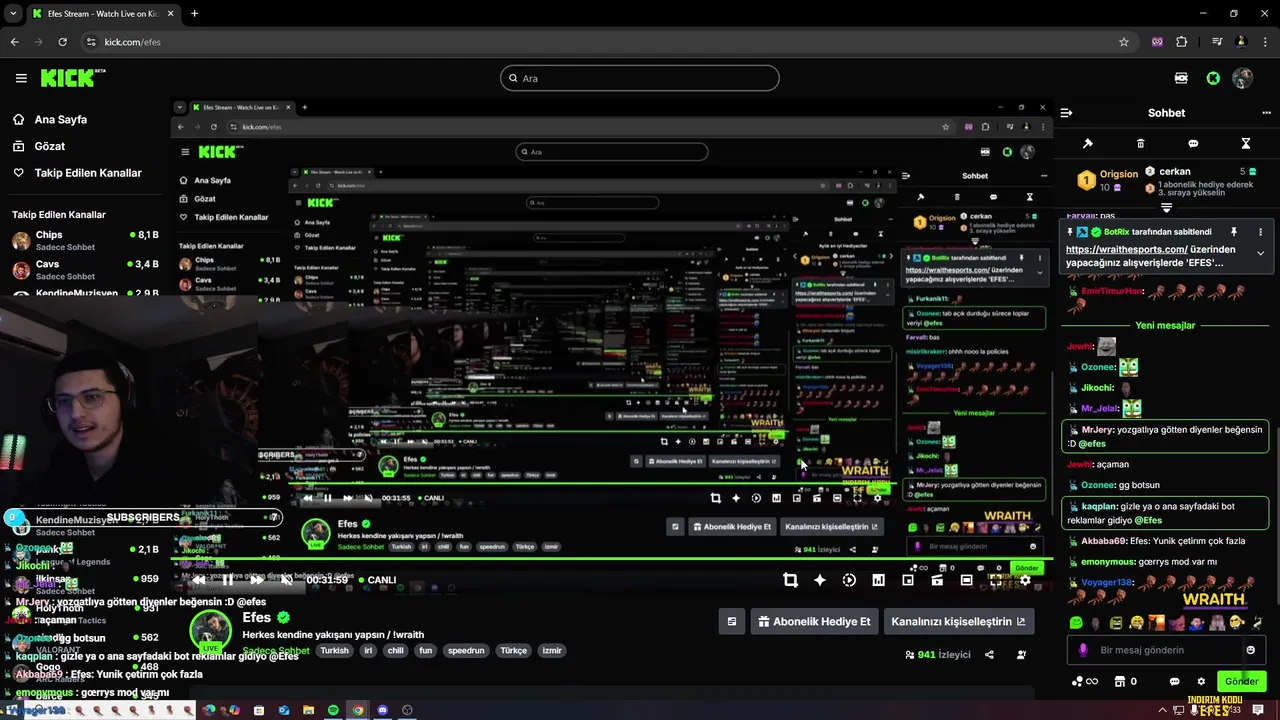
Task: Open the clips icon in header
Action: pyautogui.click(x=1181, y=78)
